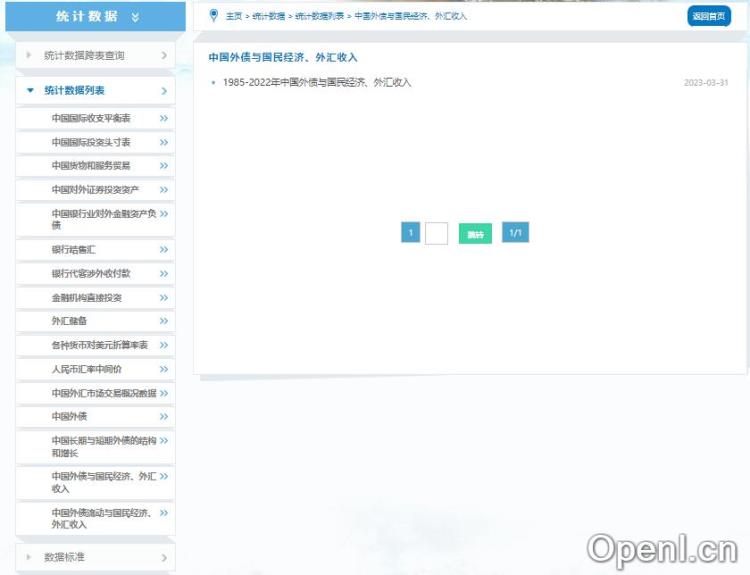Open 1985-2022年中国外债与国民经济、外汇收入 article

[317, 82]
